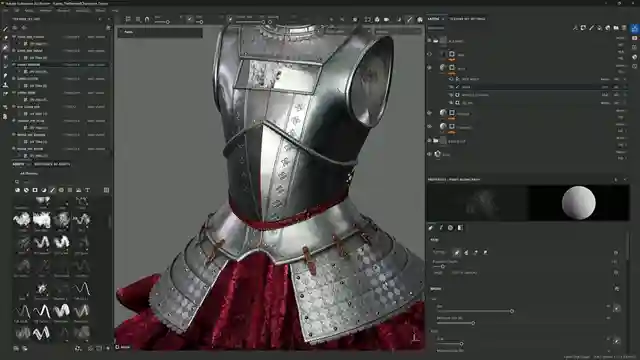The width and height of the screenshot is (640, 360).
Task: Toggle pen pressure button beside Size slider
Action: pos(617,308)
